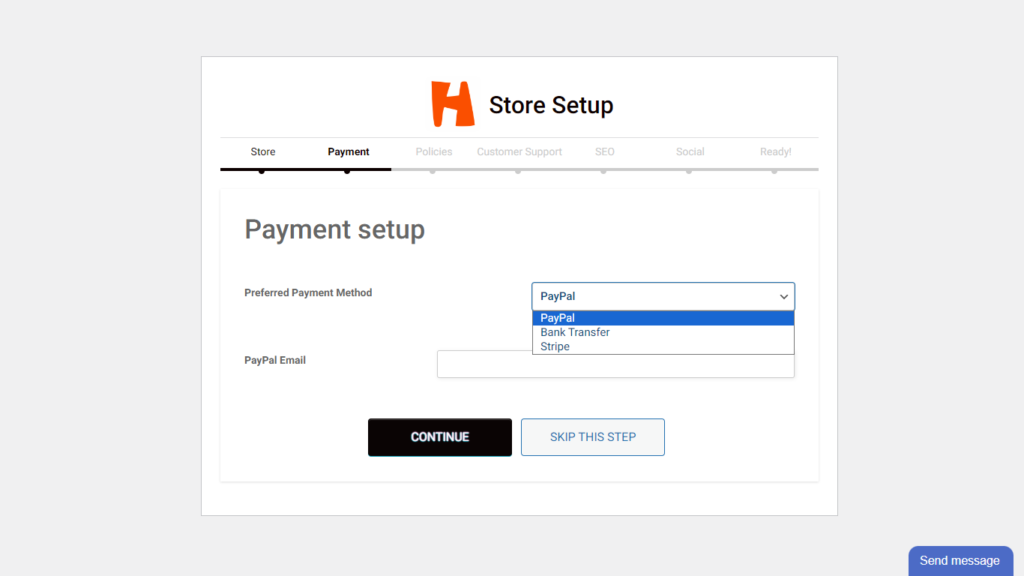Go to the Store step tab

pyautogui.click(x=263, y=152)
